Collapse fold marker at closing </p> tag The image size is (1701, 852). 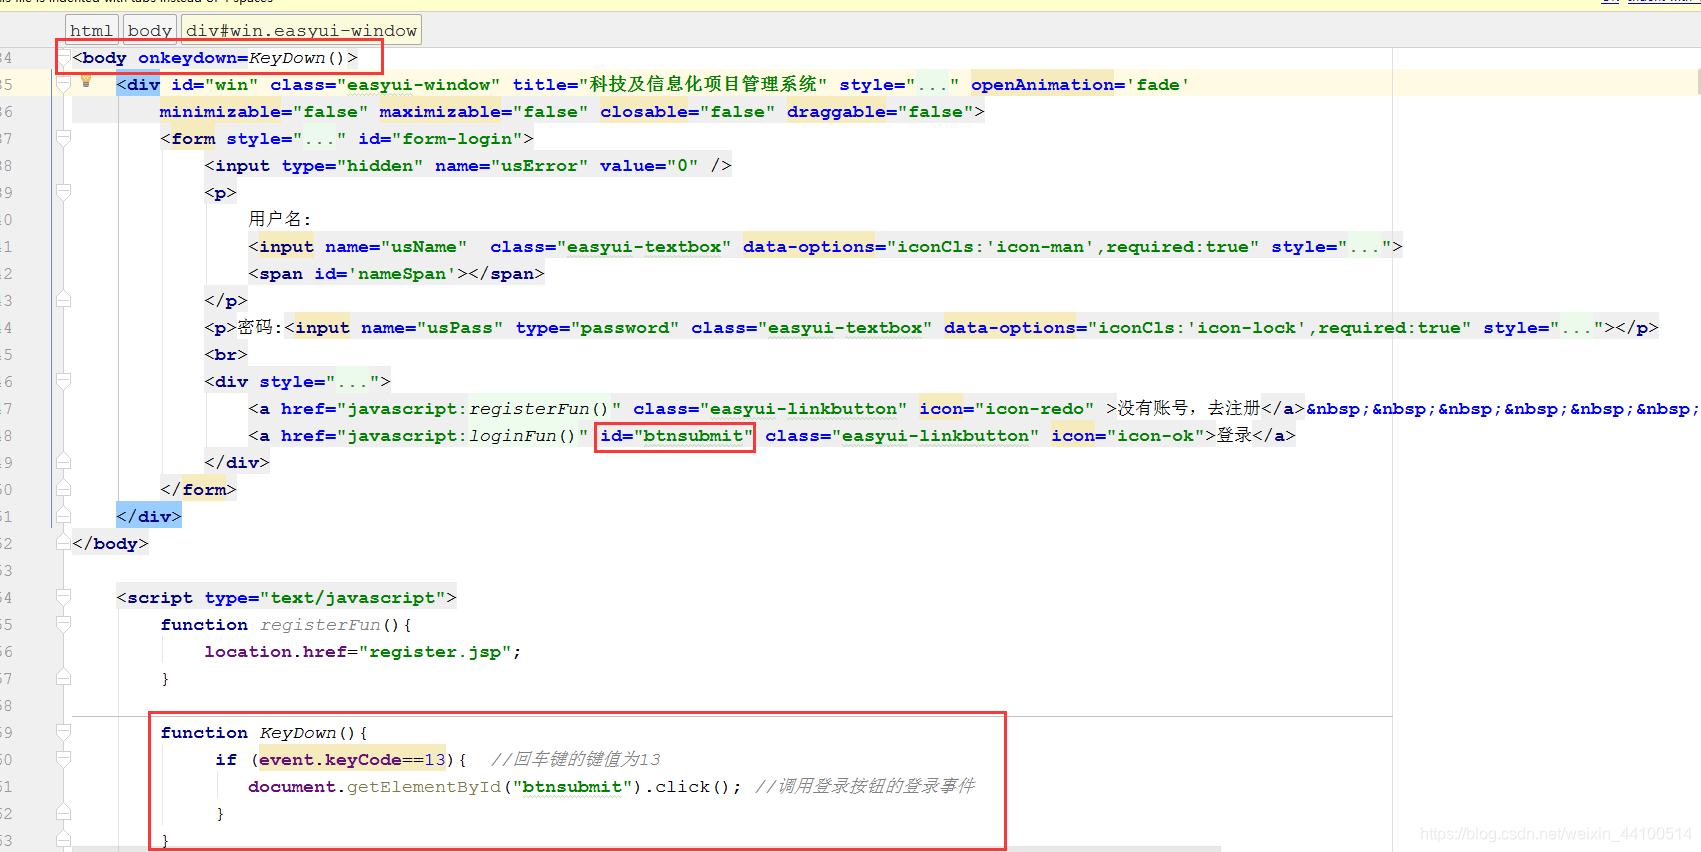coord(64,300)
